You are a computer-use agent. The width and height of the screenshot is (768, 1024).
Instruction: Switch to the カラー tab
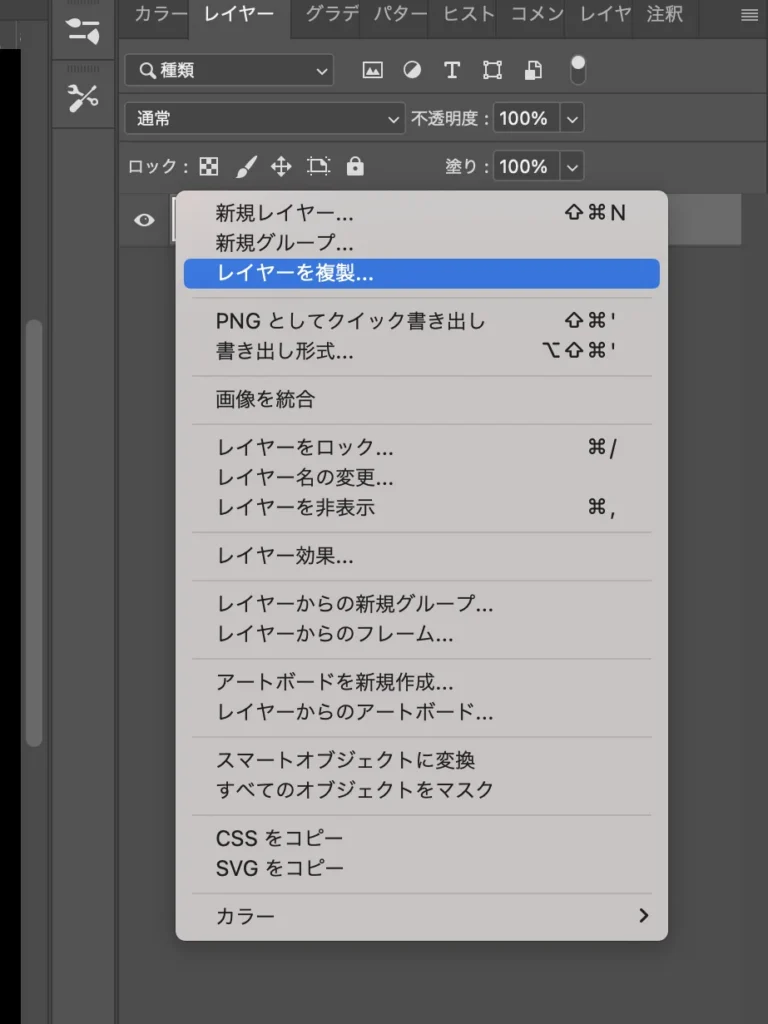[160, 15]
